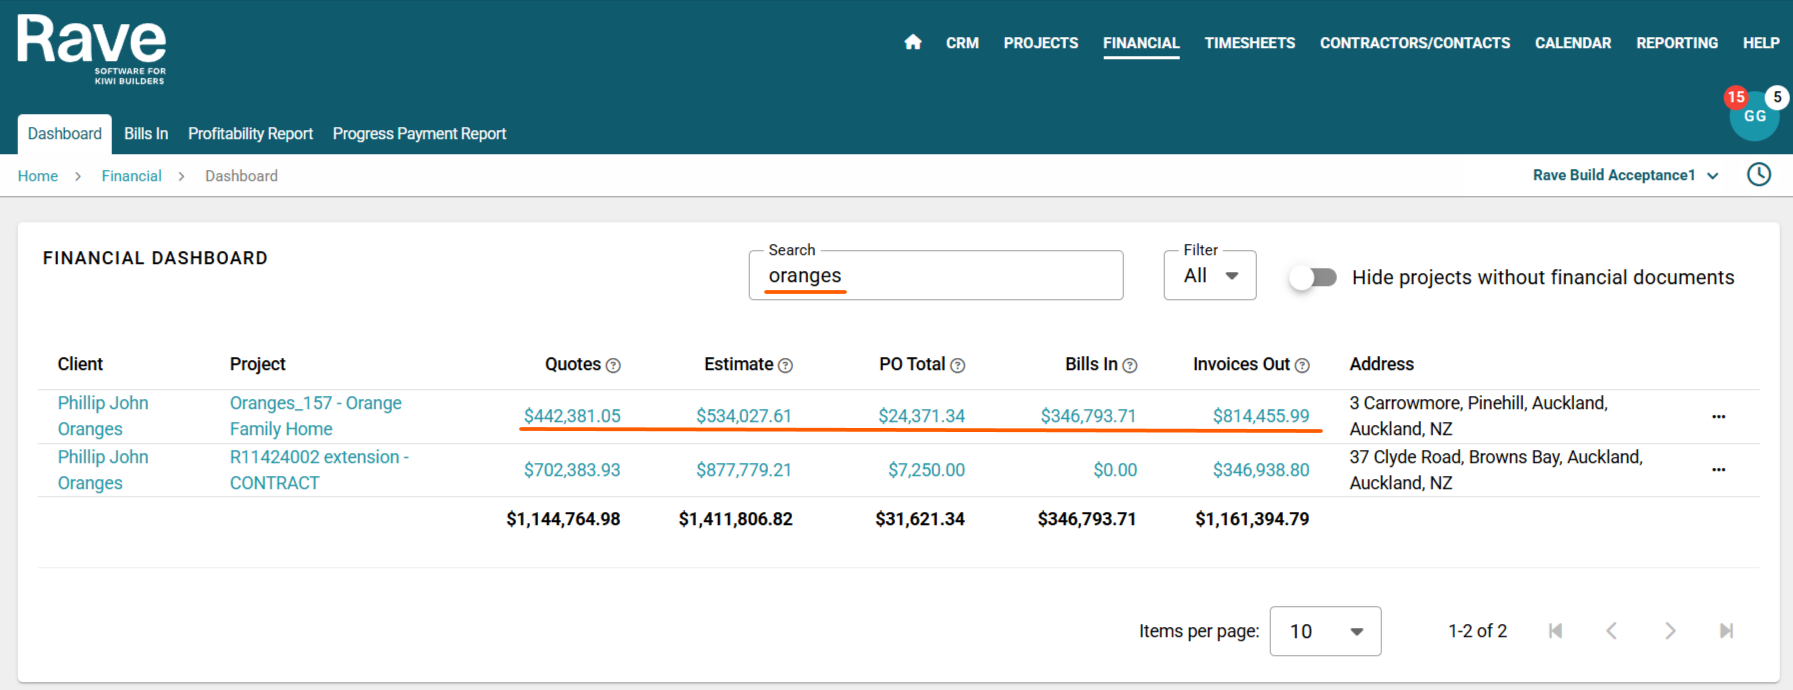Viewport: 1793px width, 690px height.
Task: Expand the Items per page dropdown
Action: (1325, 631)
